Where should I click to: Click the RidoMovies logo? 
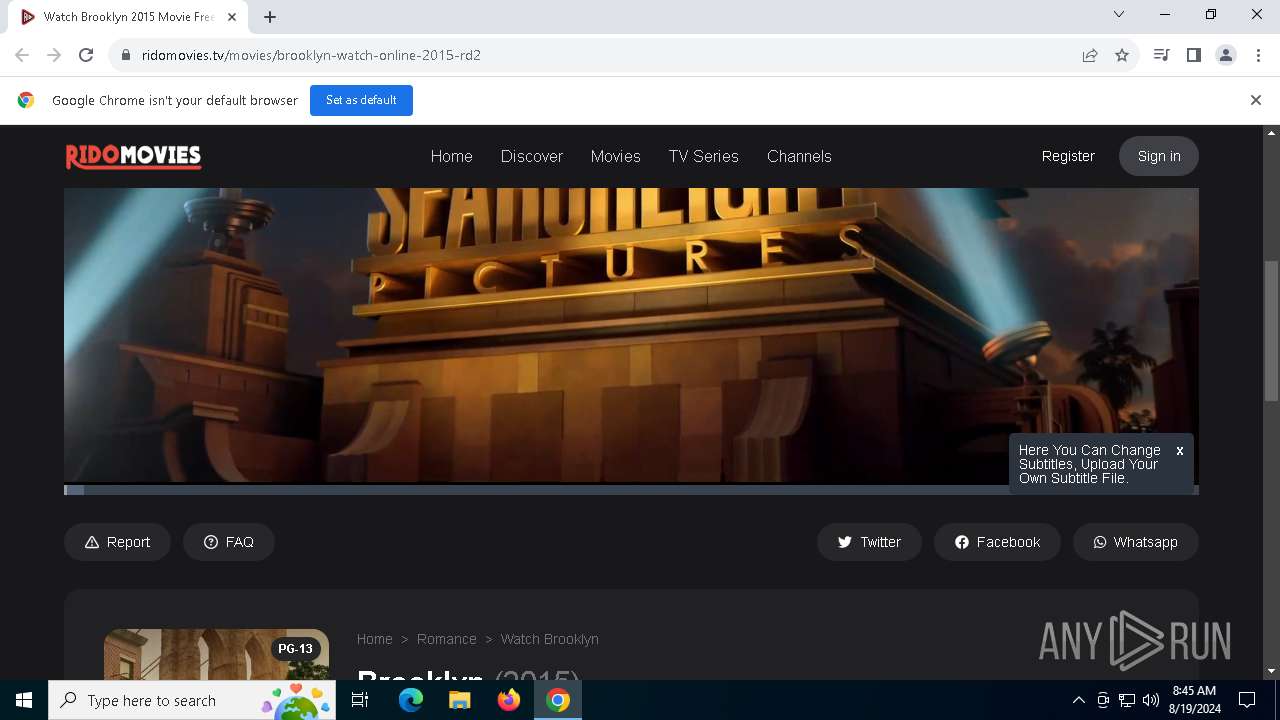click(x=133, y=156)
